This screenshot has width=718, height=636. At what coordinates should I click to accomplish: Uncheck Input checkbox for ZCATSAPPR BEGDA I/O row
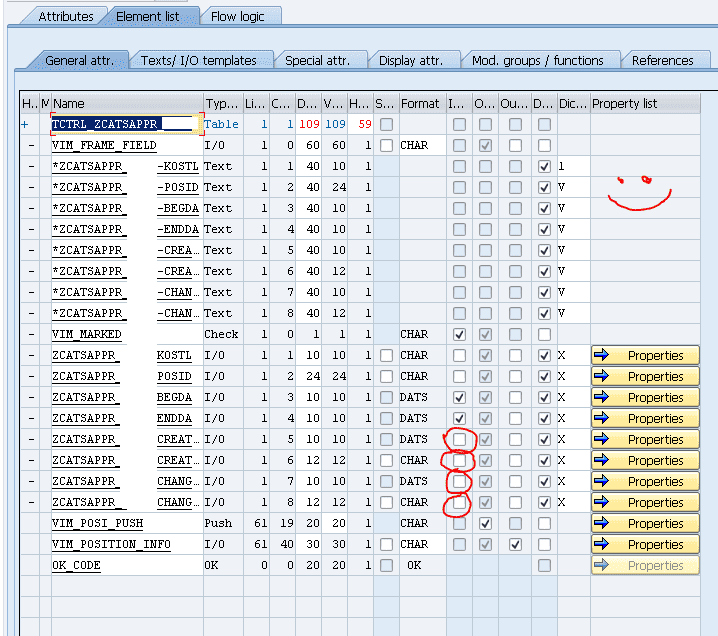459,398
